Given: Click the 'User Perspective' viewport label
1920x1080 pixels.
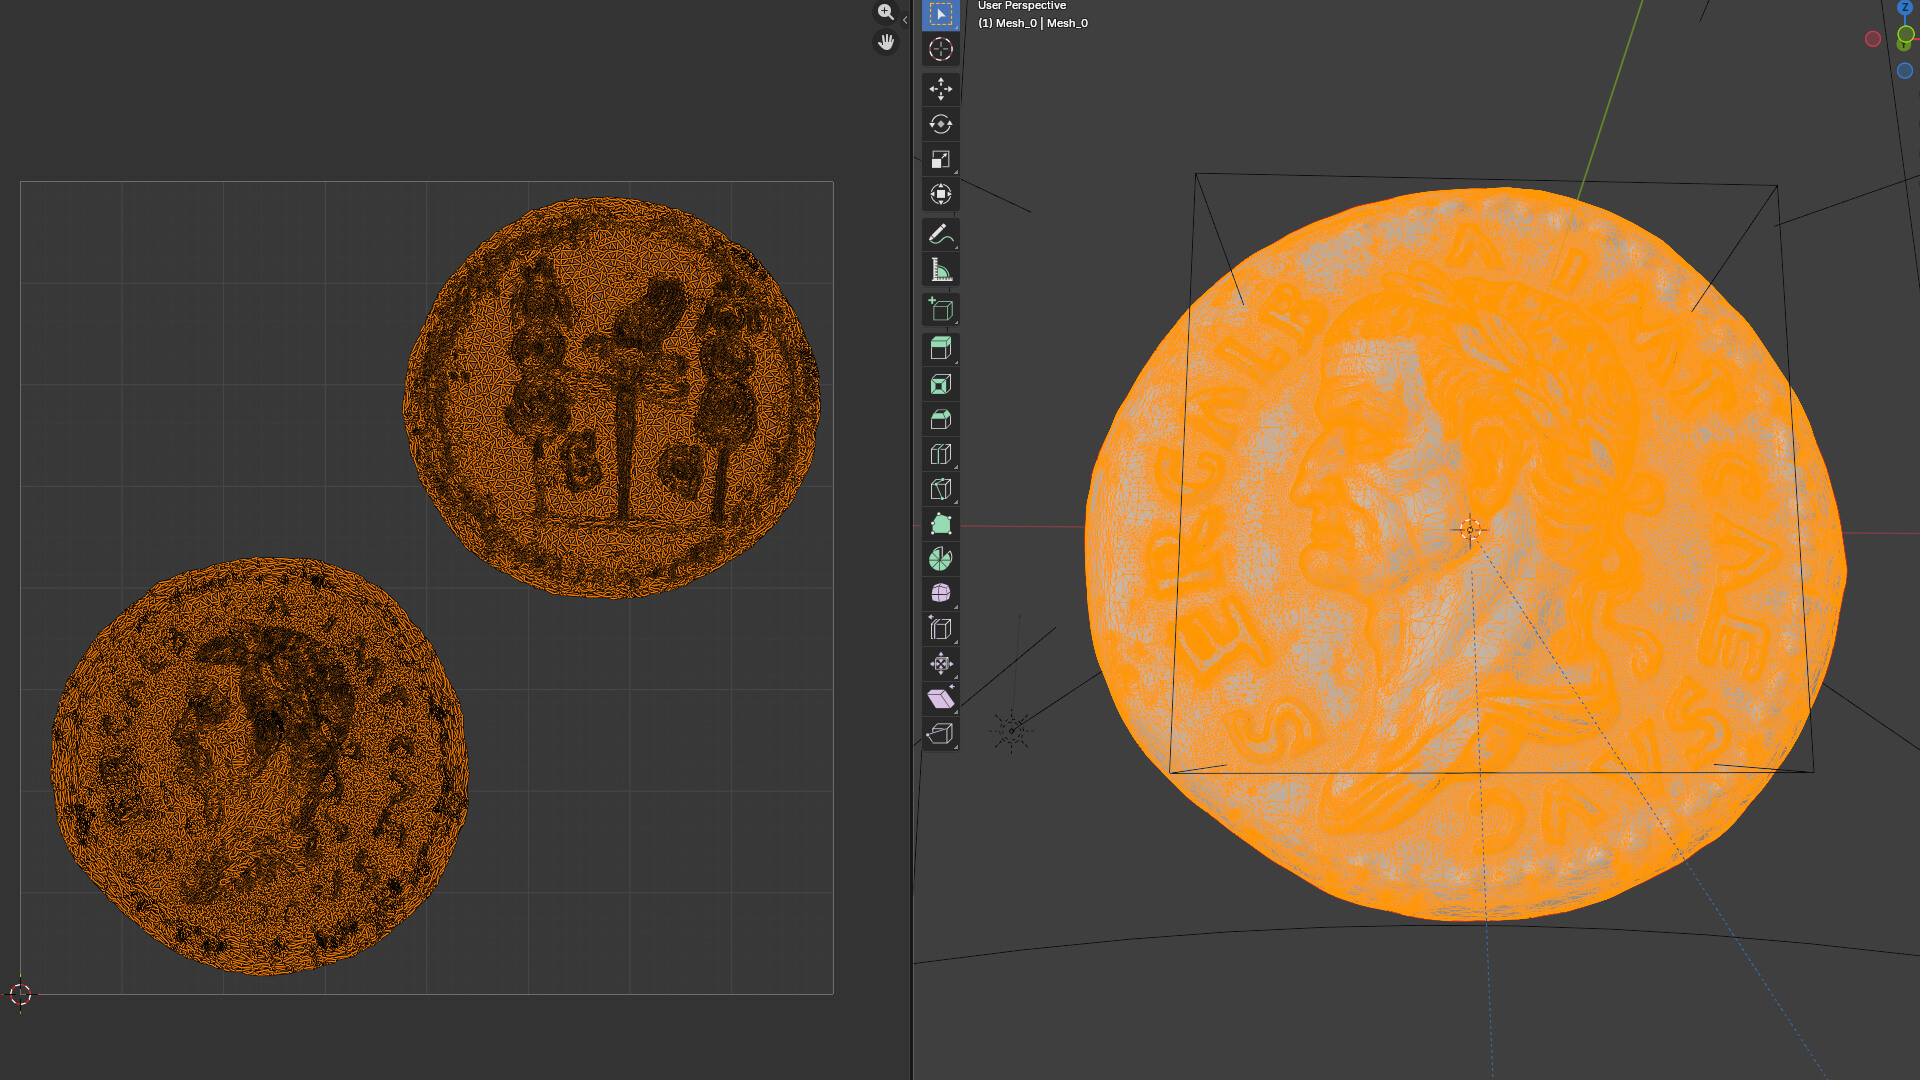Looking at the screenshot, I should click(x=1022, y=6).
